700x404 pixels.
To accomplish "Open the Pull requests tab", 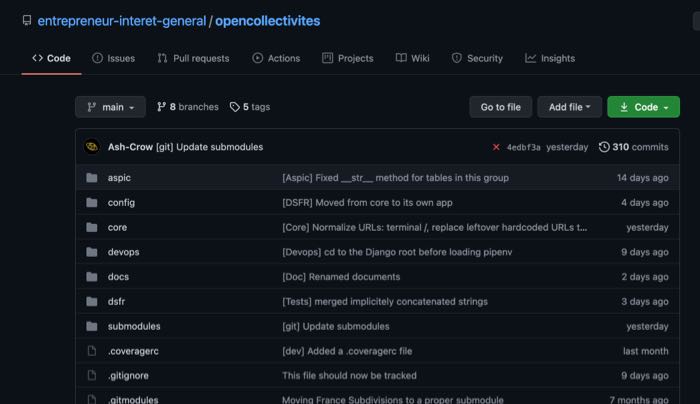I will [x=193, y=58].
